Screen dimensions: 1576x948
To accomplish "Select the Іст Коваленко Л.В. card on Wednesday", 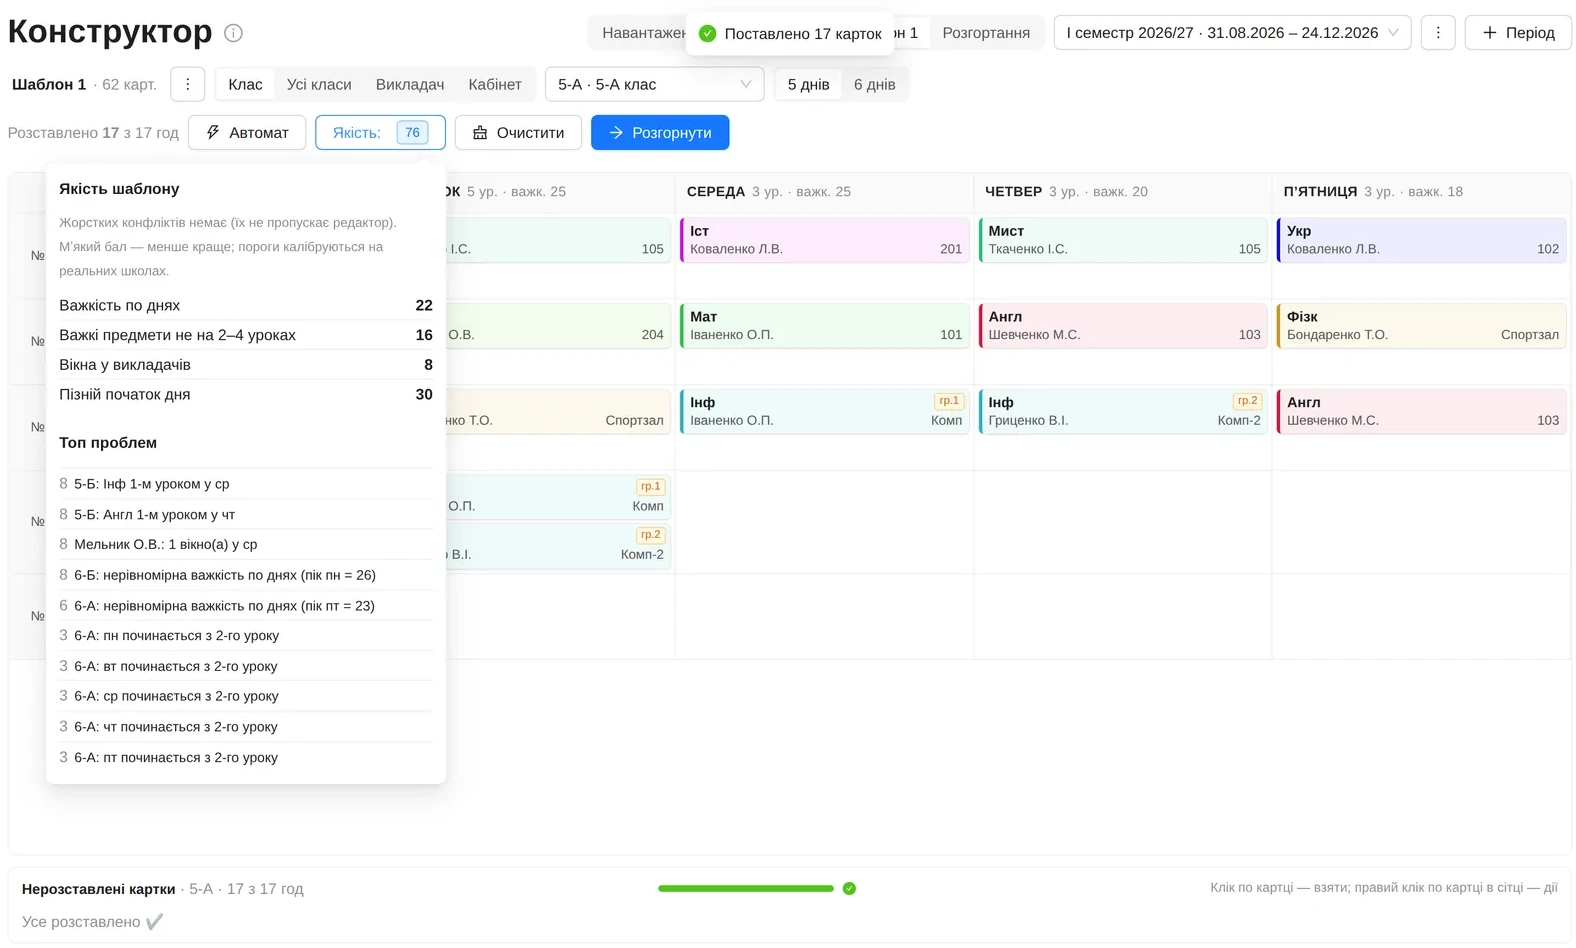I will coord(825,240).
